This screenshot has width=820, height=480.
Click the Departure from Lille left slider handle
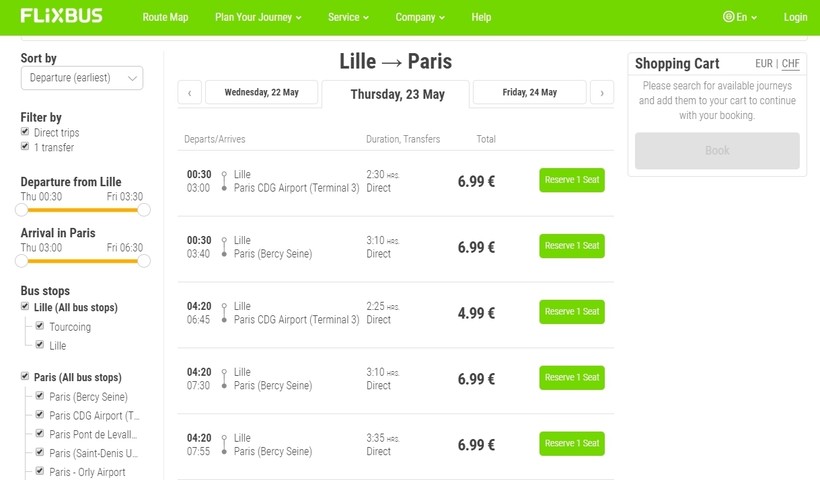pos(21,210)
